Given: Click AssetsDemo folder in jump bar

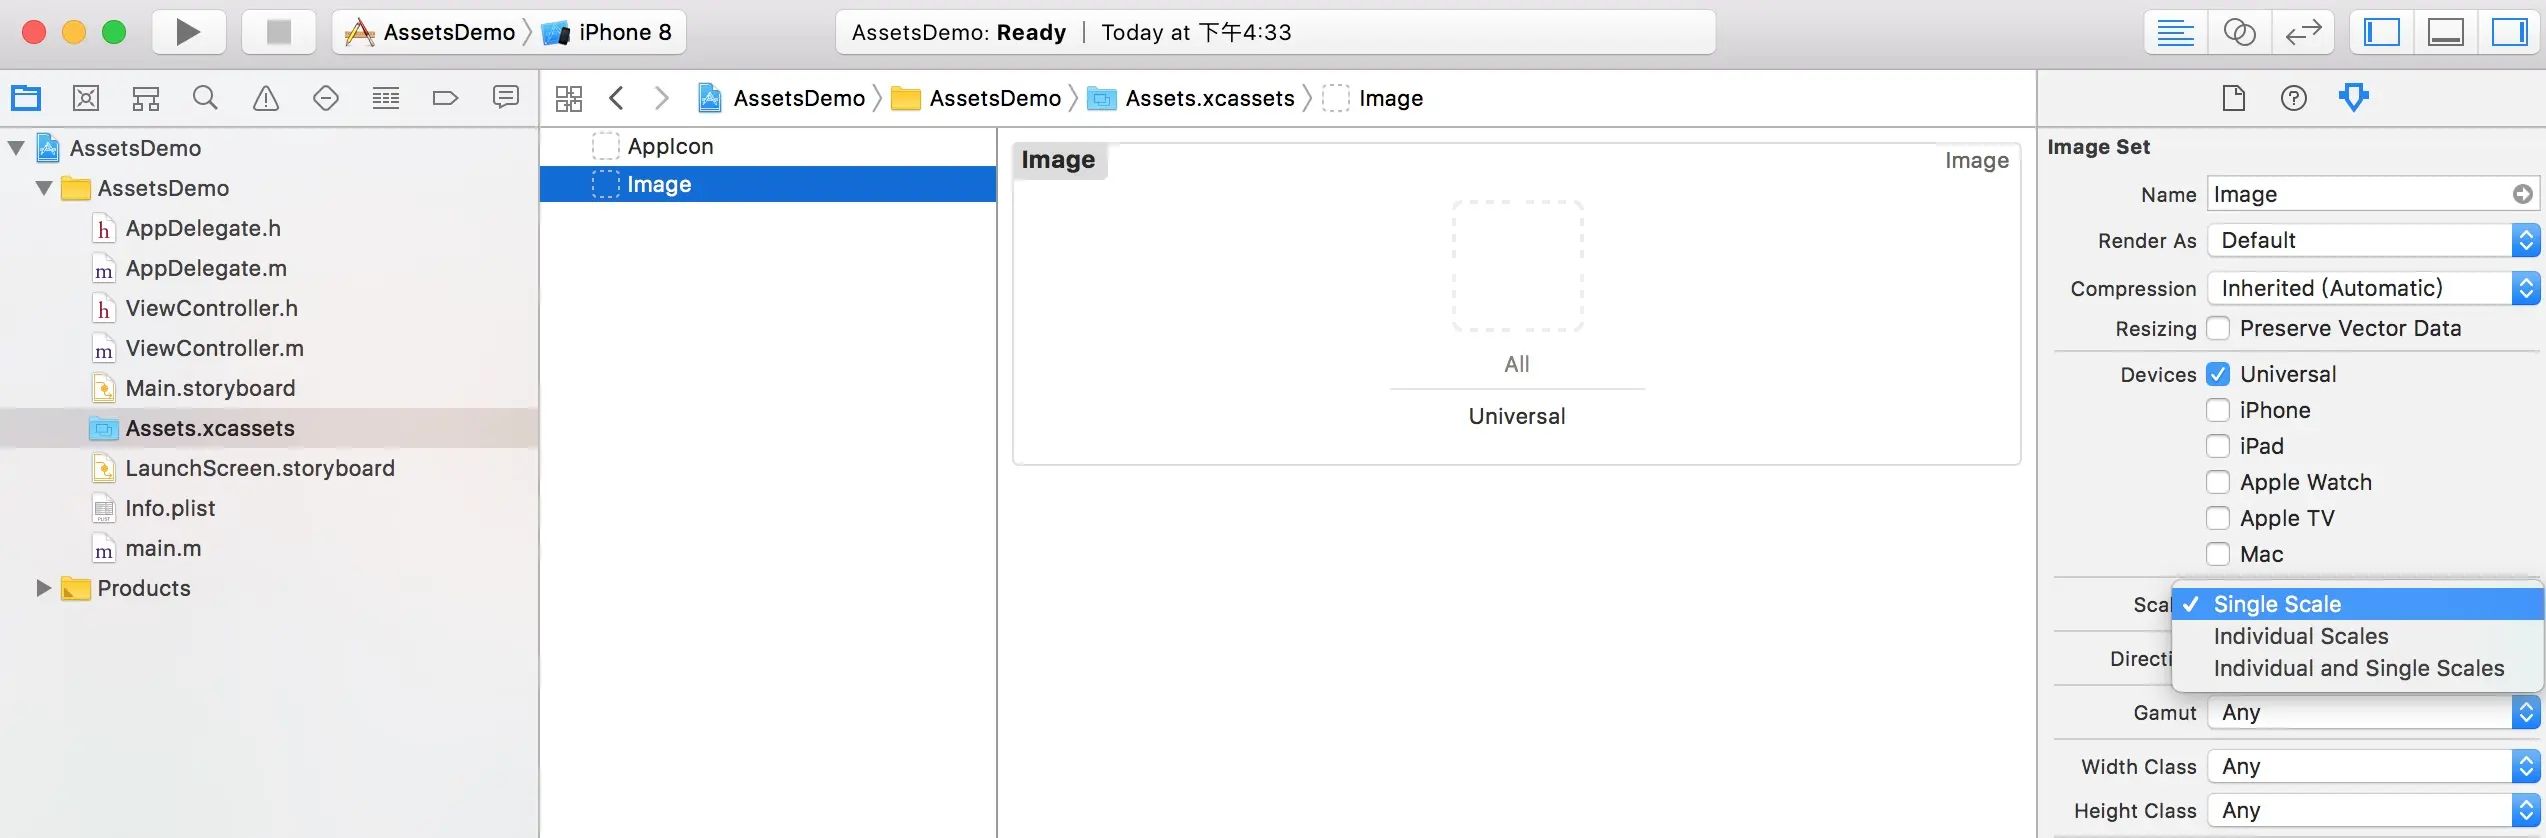Looking at the screenshot, I should pos(976,98).
